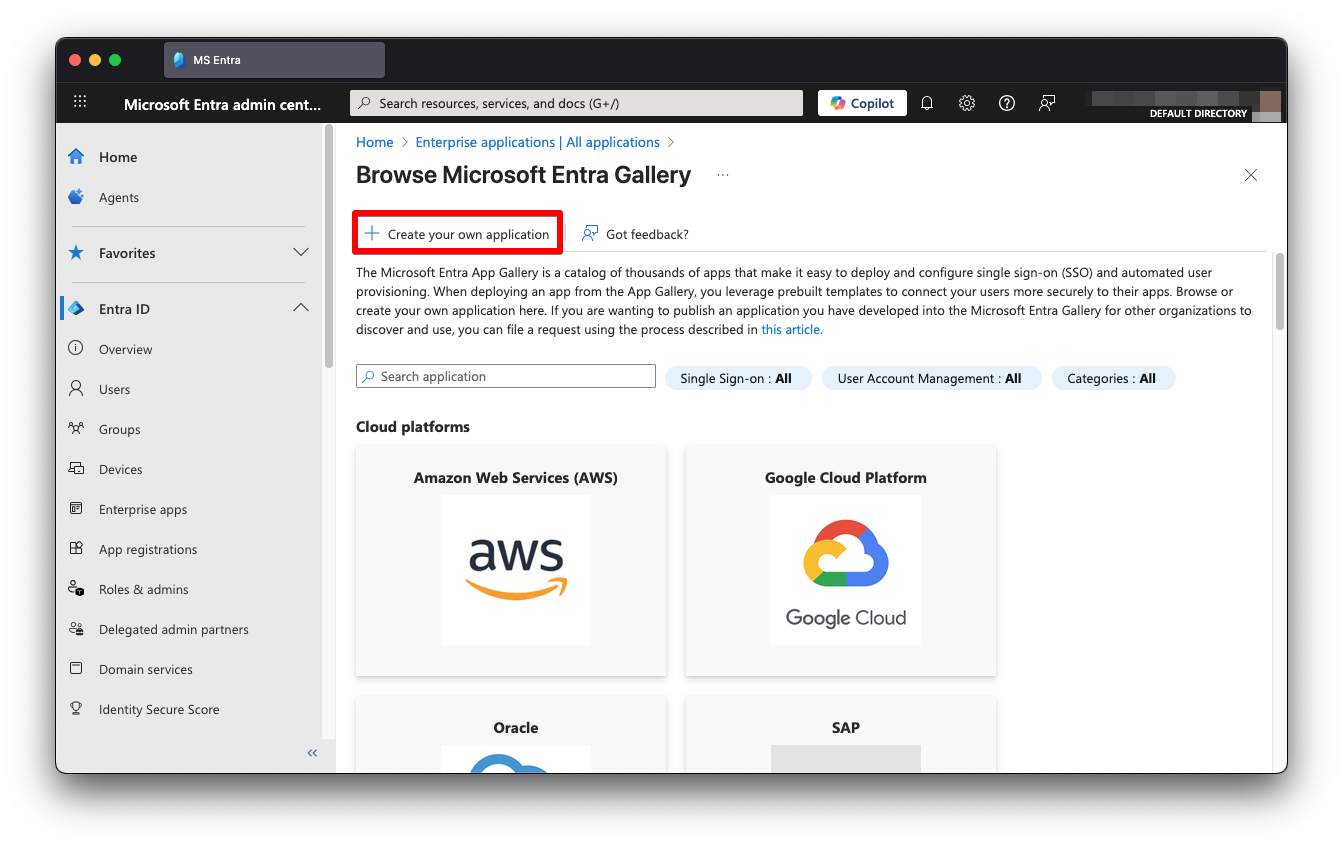The width and height of the screenshot is (1343, 847).
Task: Open the settings gear icon
Action: [966, 102]
